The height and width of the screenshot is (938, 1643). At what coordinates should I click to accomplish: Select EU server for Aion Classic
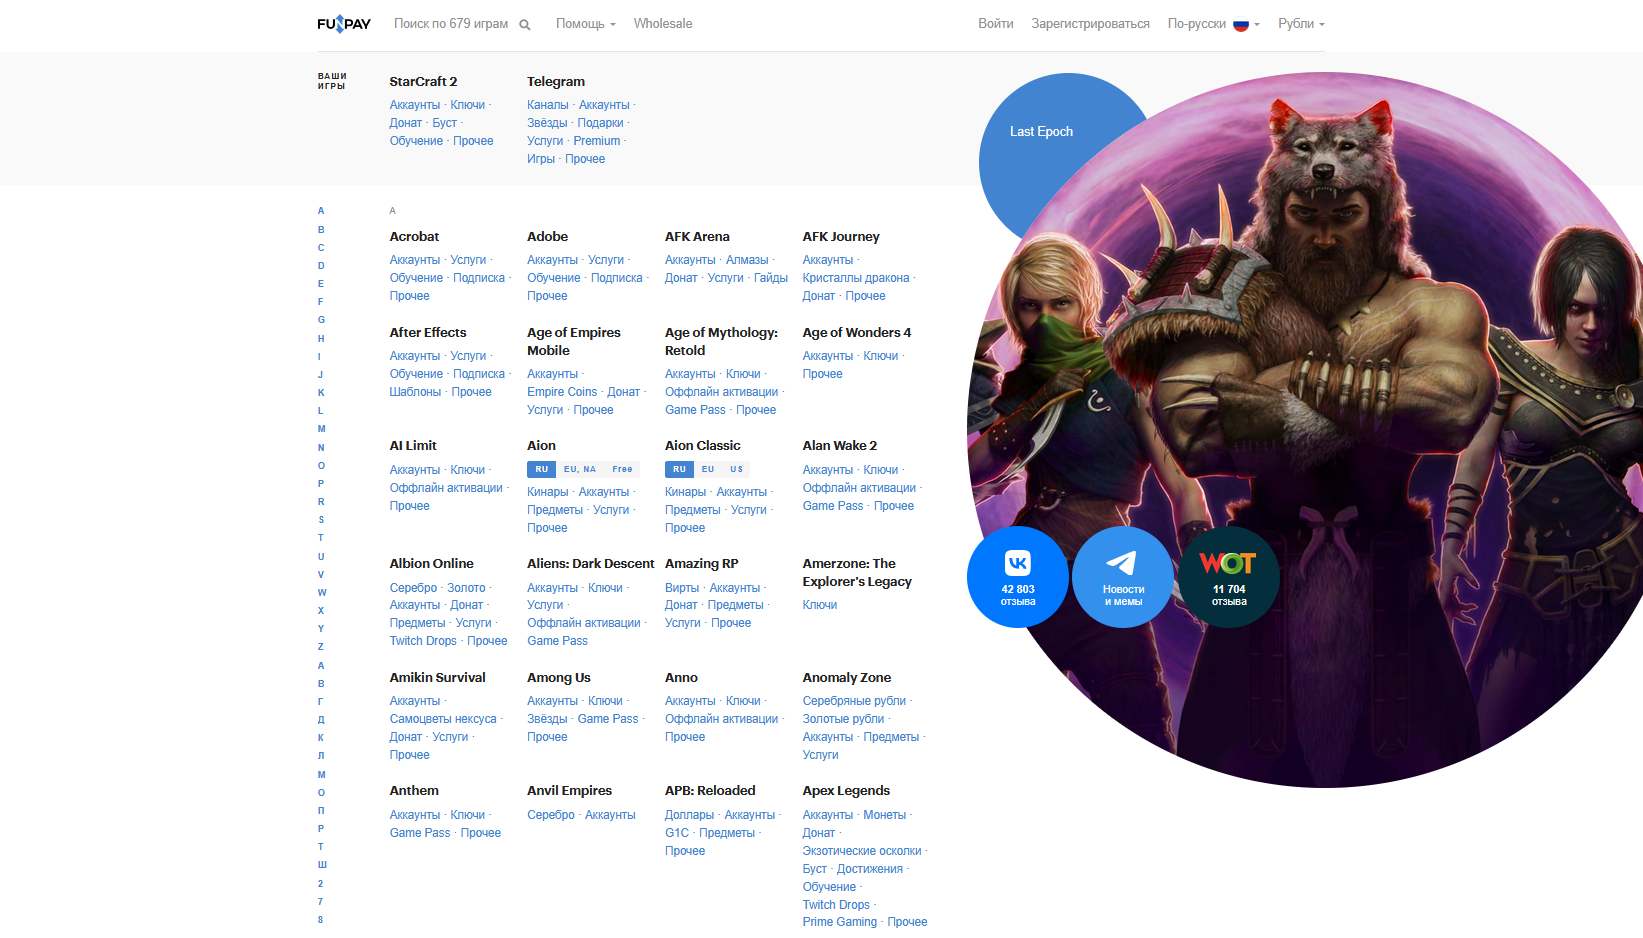[x=708, y=469]
